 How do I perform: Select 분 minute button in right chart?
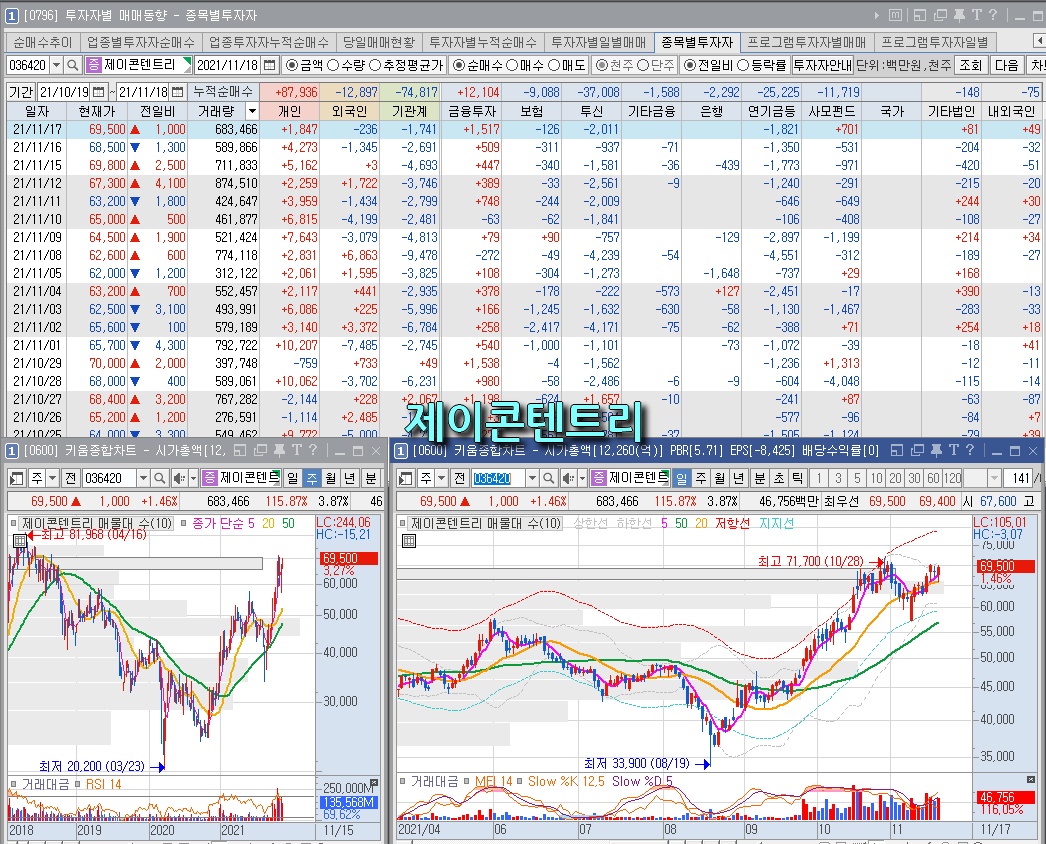click(759, 478)
